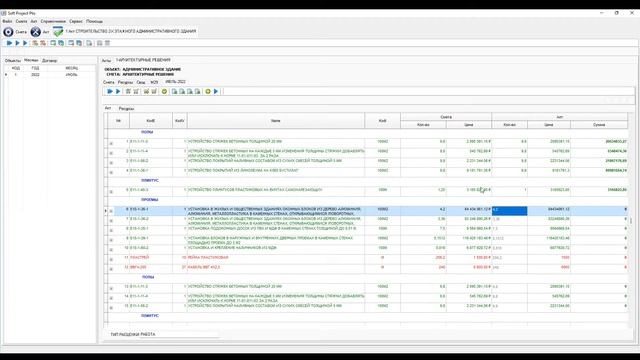Click the Цена column header under Акт
Viewport: 640px width, 360px height.
(x=549, y=125)
